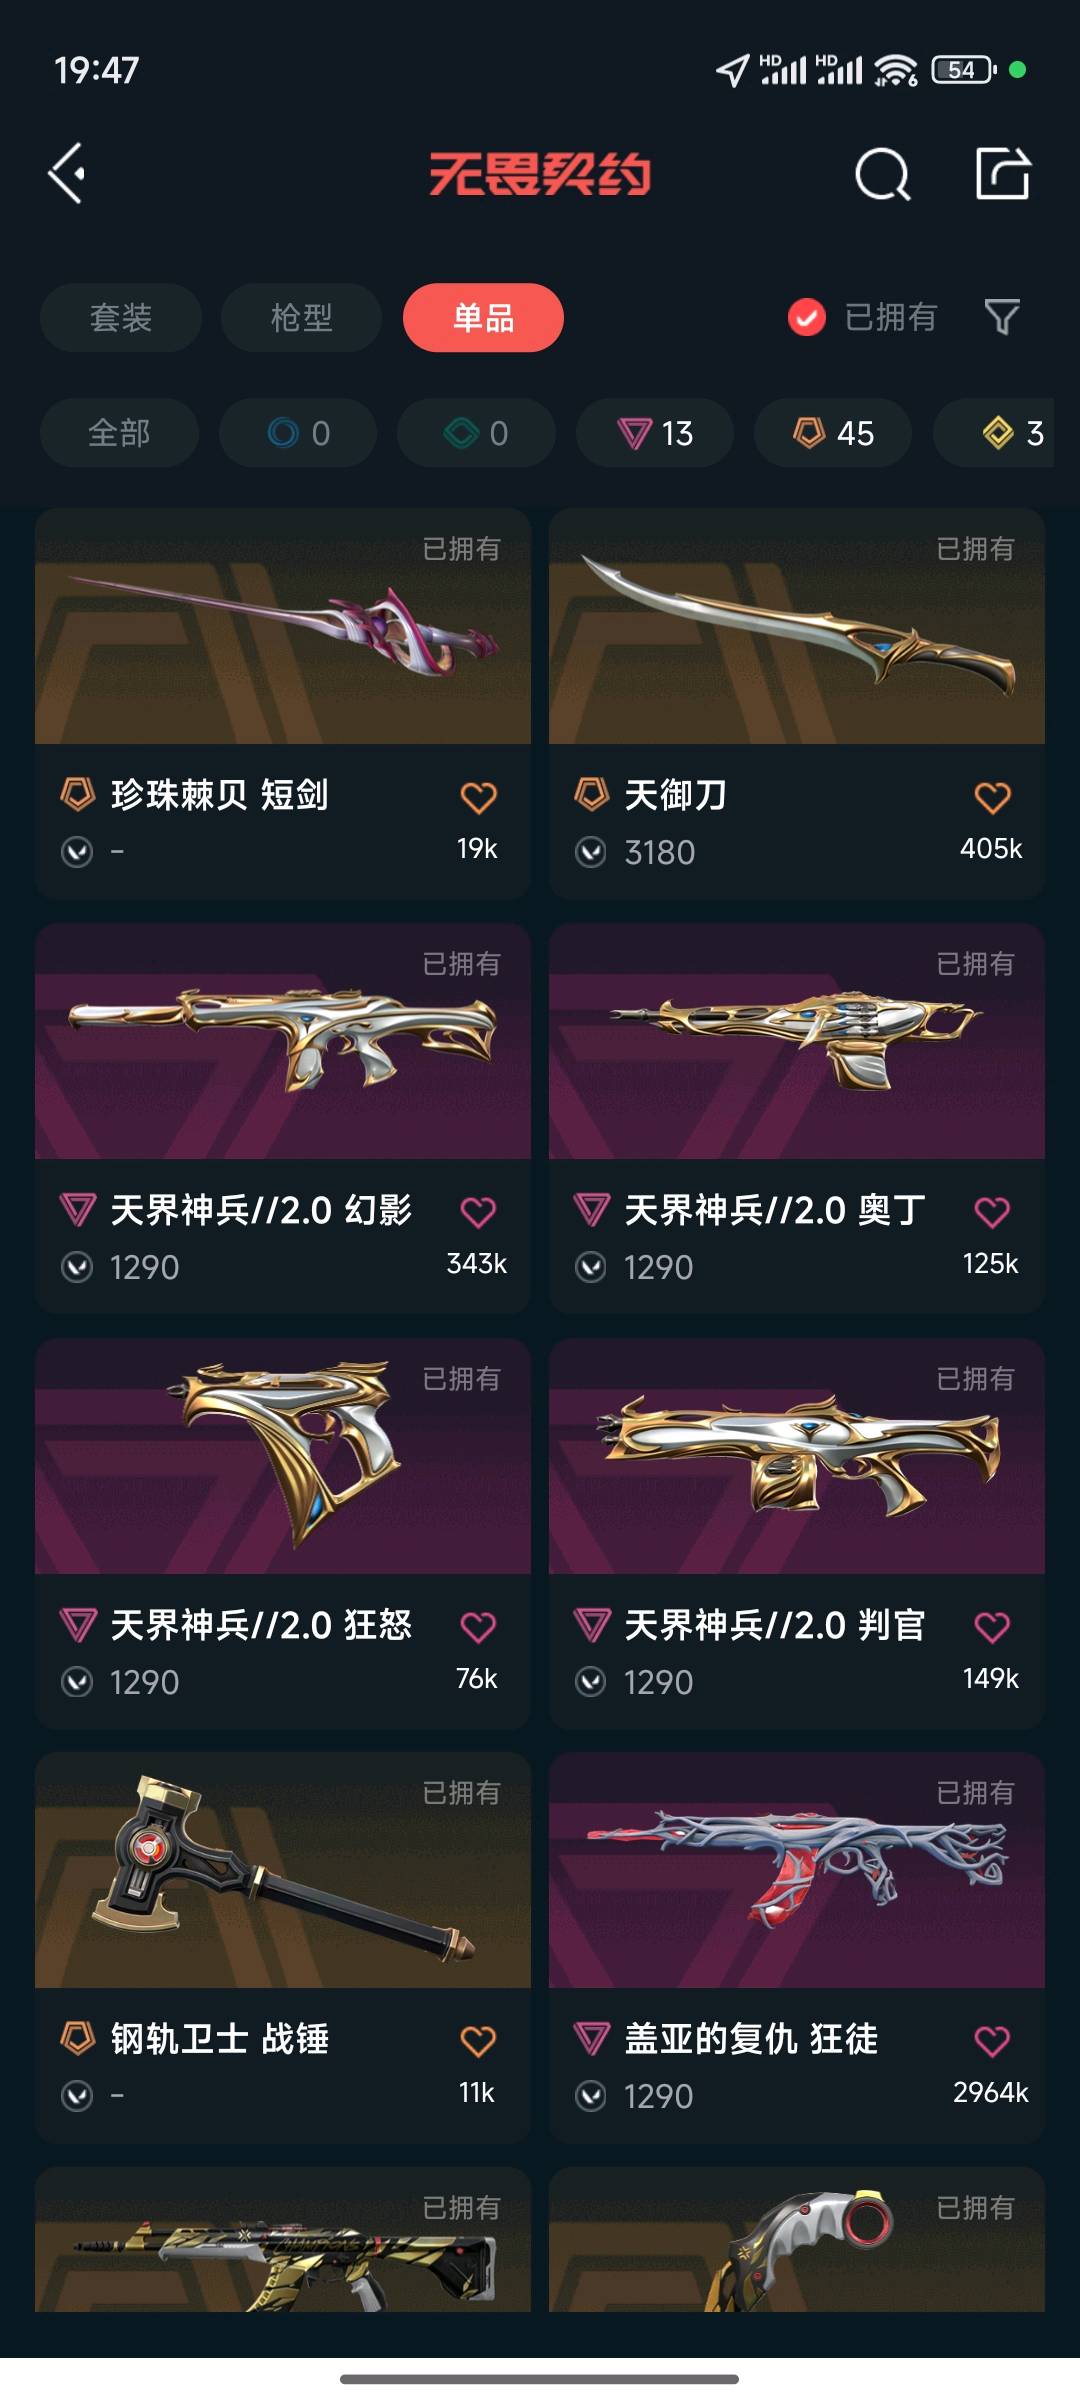Tap the back arrow icon

tap(67, 174)
